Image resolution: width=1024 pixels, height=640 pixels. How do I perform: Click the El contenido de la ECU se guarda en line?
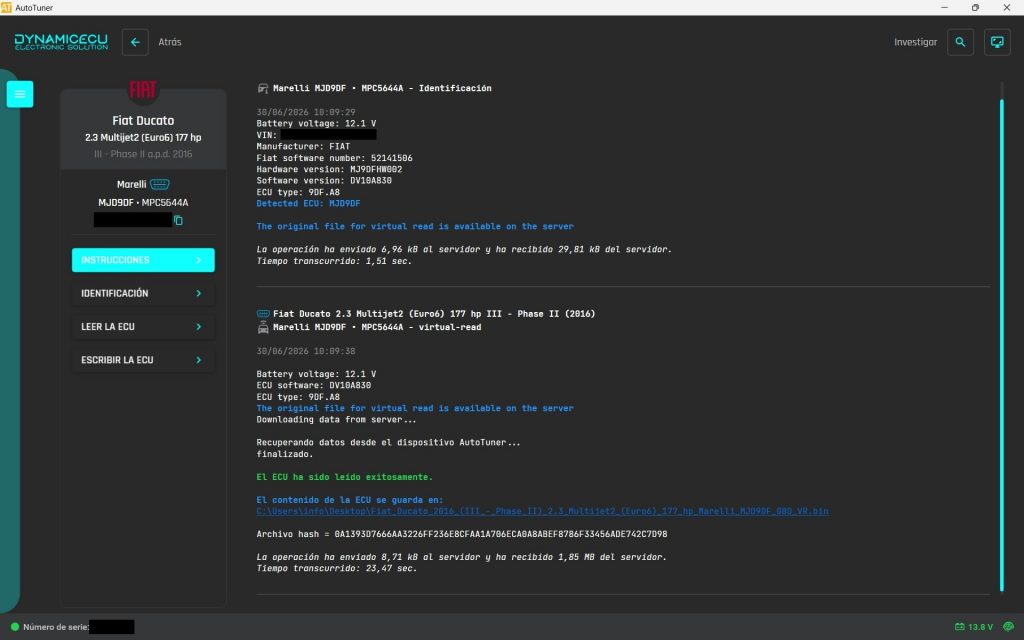click(x=349, y=500)
